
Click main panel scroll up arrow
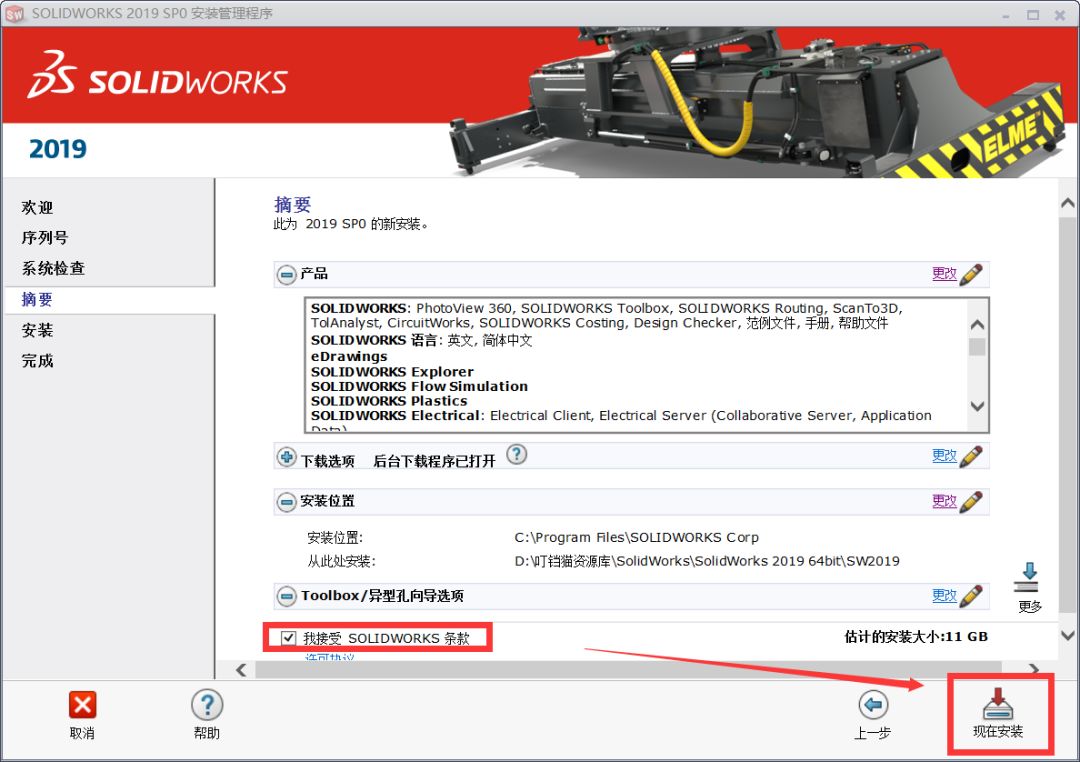point(1068,203)
